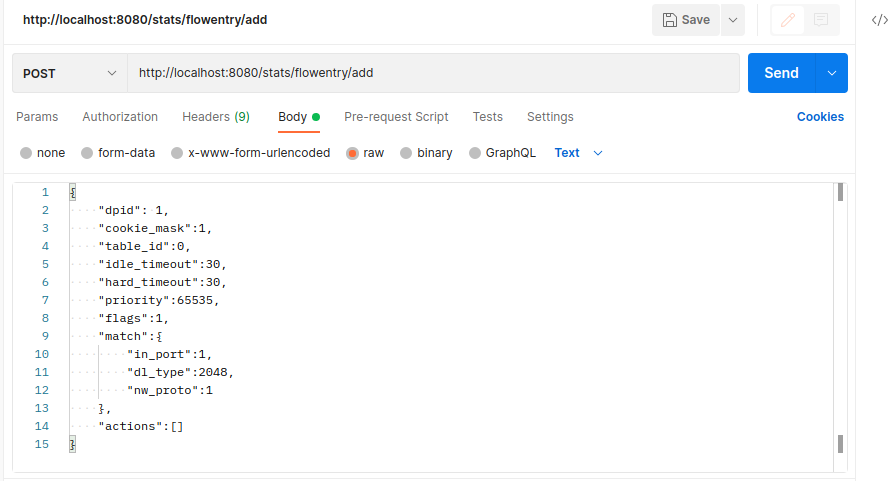Open the Text format dropdown
Screen dimensions: 888x481
(x=579, y=153)
